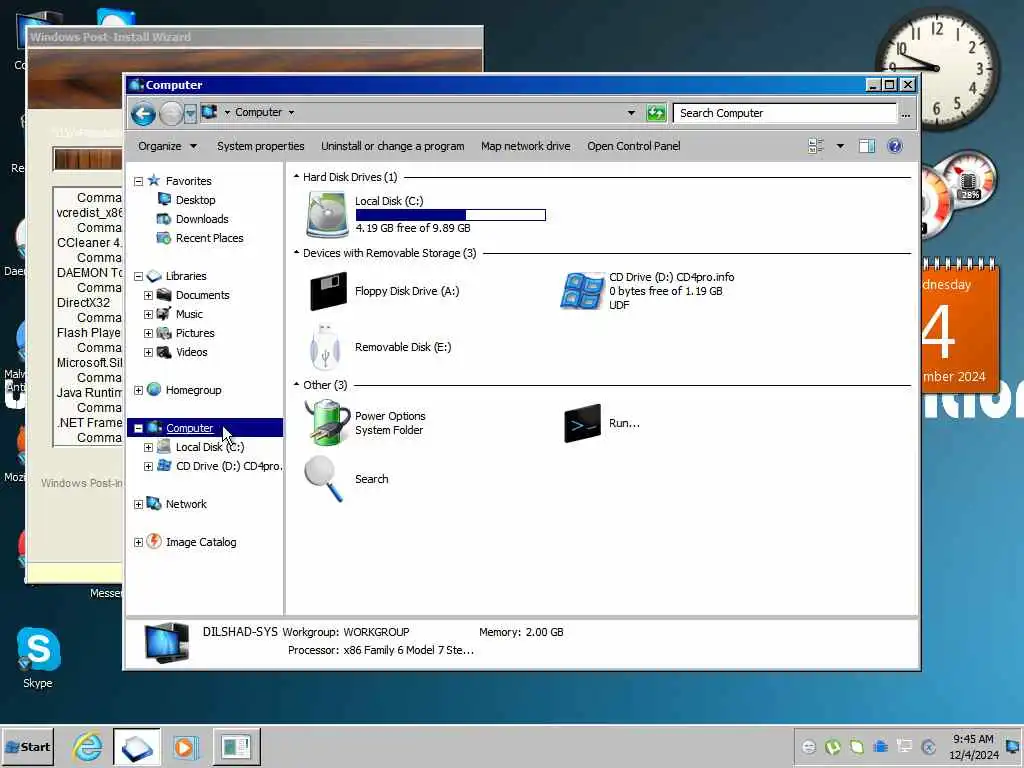
Task: Expand the Computer breadcrumb arrow in address bar
Action: (x=291, y=112)
